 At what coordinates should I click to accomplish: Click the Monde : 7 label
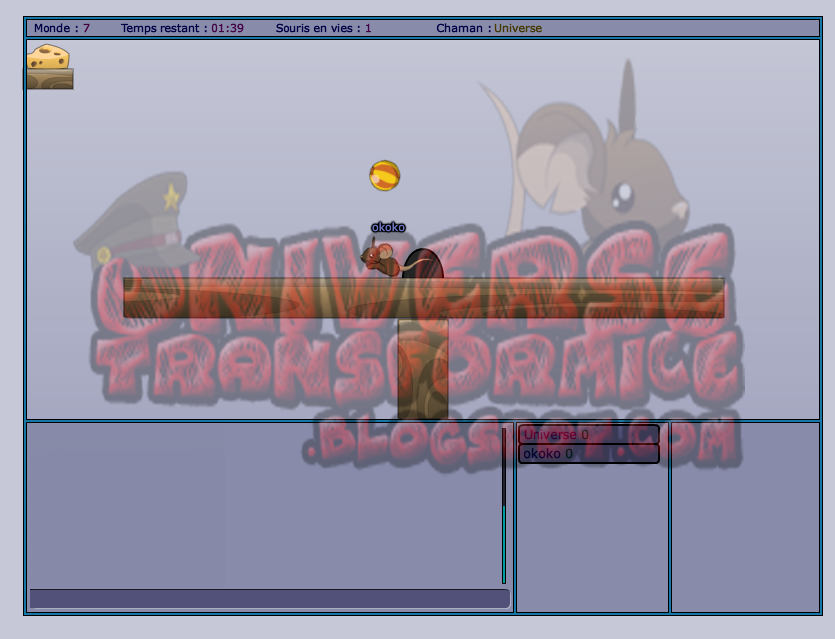click(62, 28)
